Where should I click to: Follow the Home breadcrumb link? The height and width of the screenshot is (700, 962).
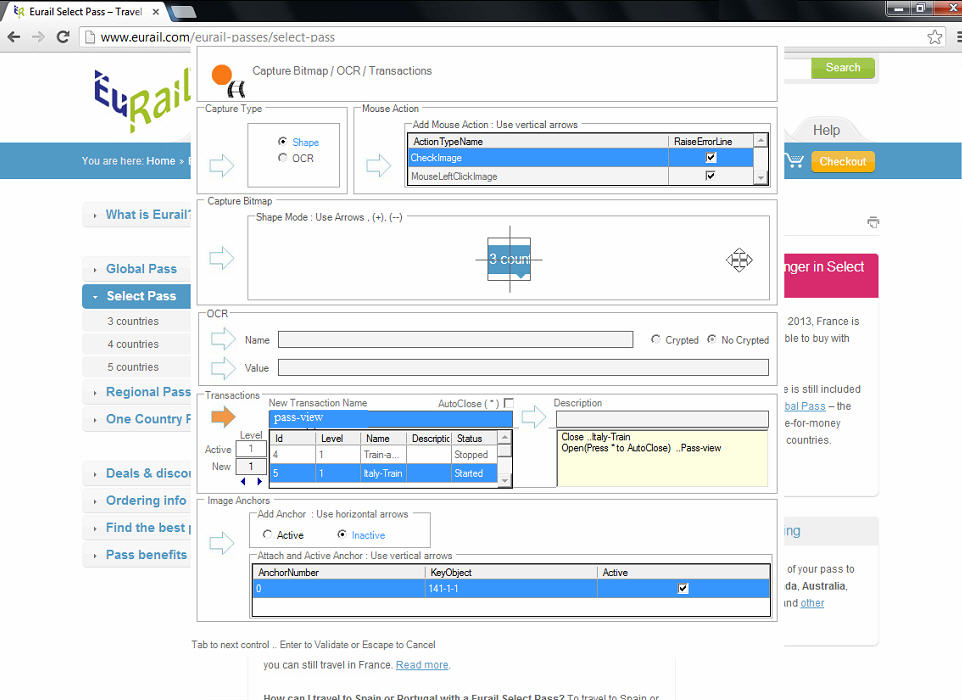point(161,161)
